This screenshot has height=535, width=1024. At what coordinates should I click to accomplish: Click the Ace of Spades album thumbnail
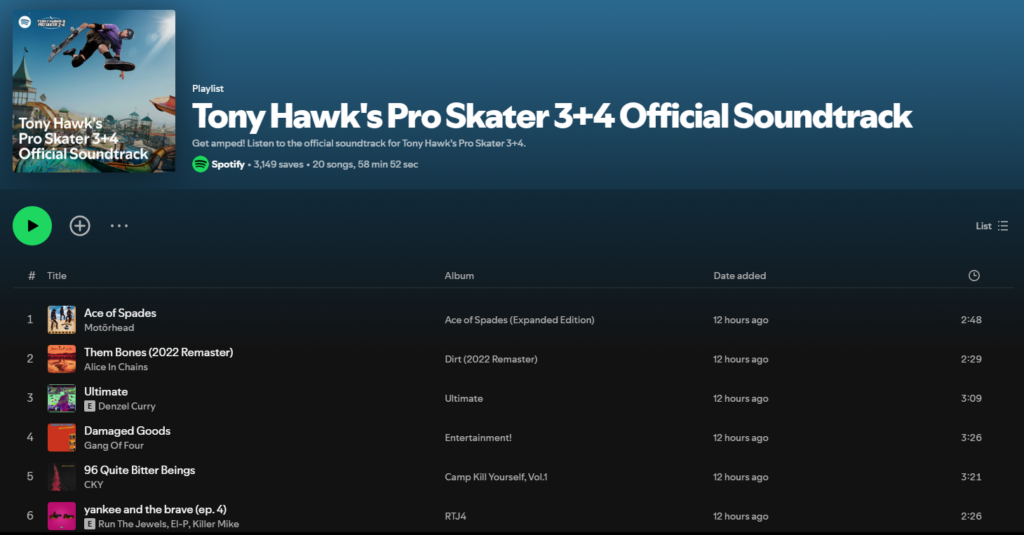[x=62, y=320]
